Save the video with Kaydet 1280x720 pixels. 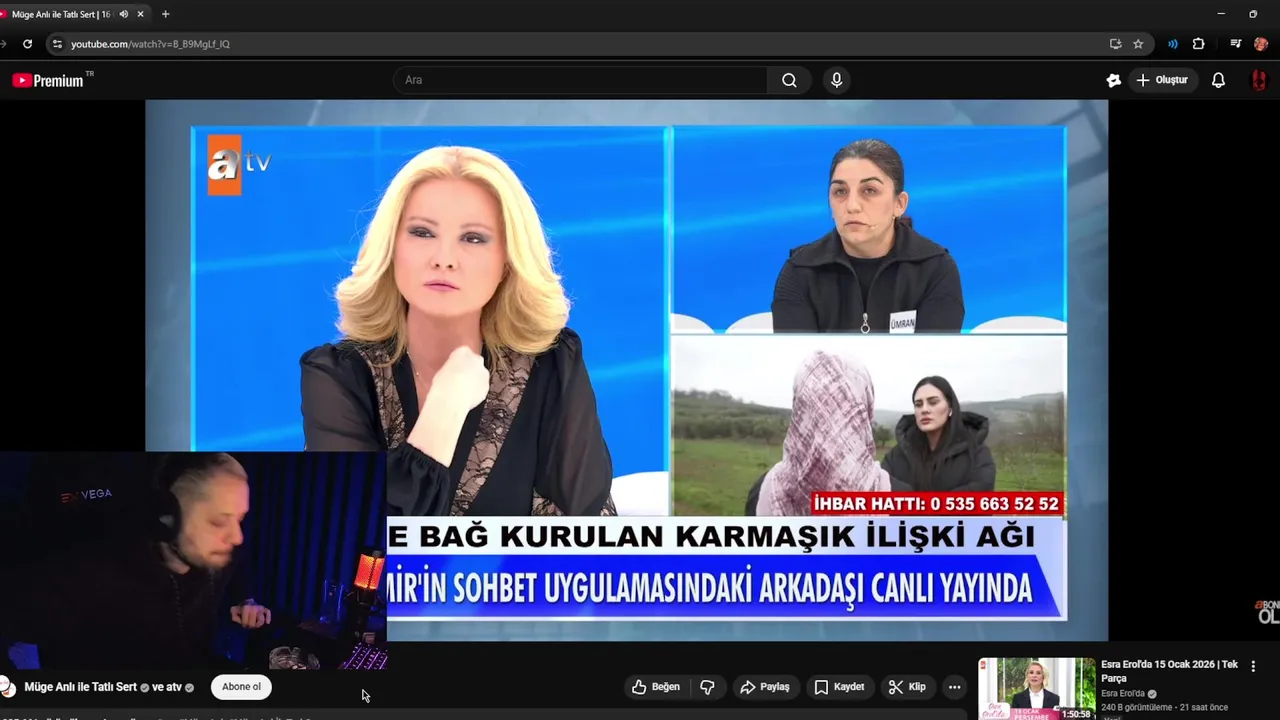pos(839,687)
